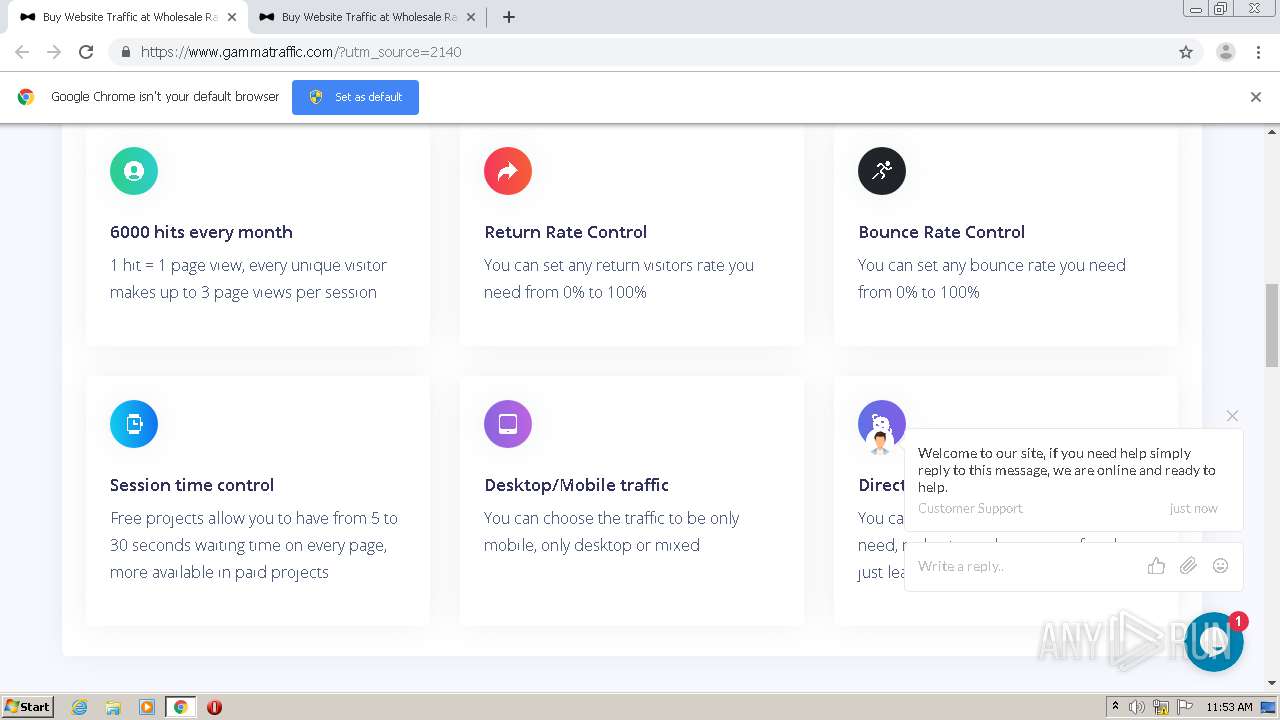This screenshot has height=720, width=1280.
Task: Select the first Buy Website Traffic tab
Action: pyautogui.click(x=128, y=17)
